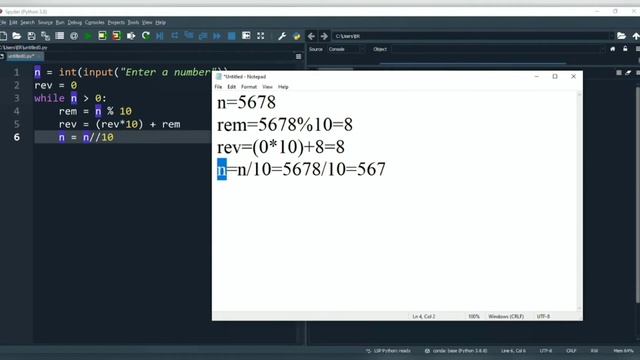
Task: Open Spyder Consoles menu
Action: (x=95, y=22)
